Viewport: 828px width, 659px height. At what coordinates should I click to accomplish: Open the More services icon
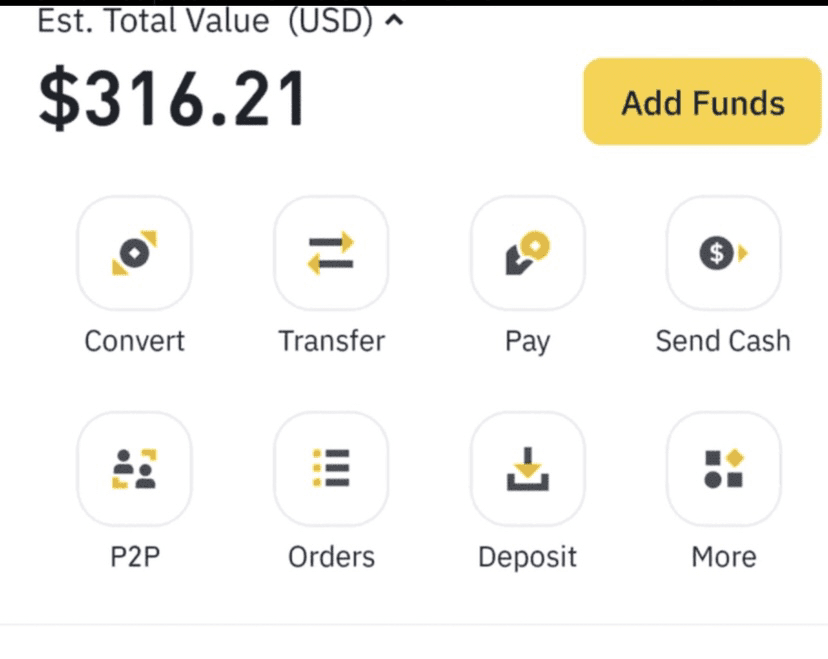[723, 469]
